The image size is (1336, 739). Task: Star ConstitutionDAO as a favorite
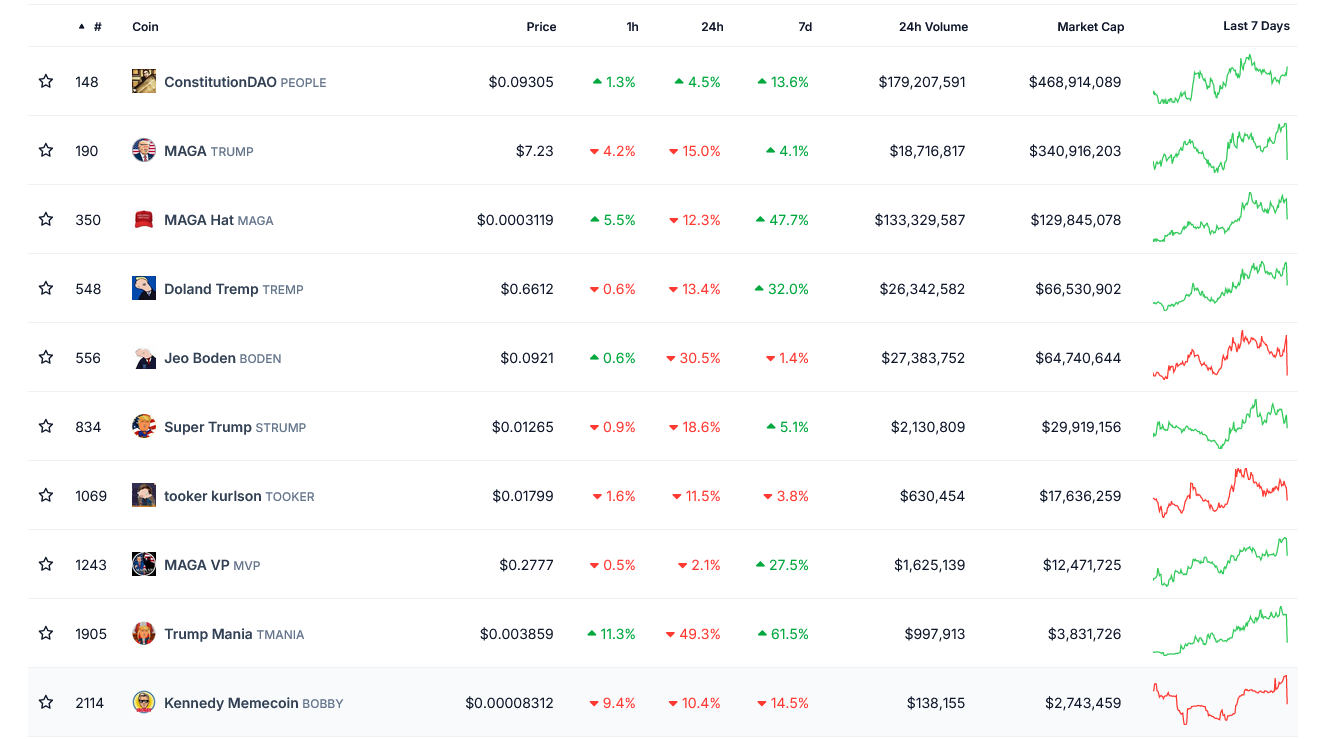tap(46, 82)
